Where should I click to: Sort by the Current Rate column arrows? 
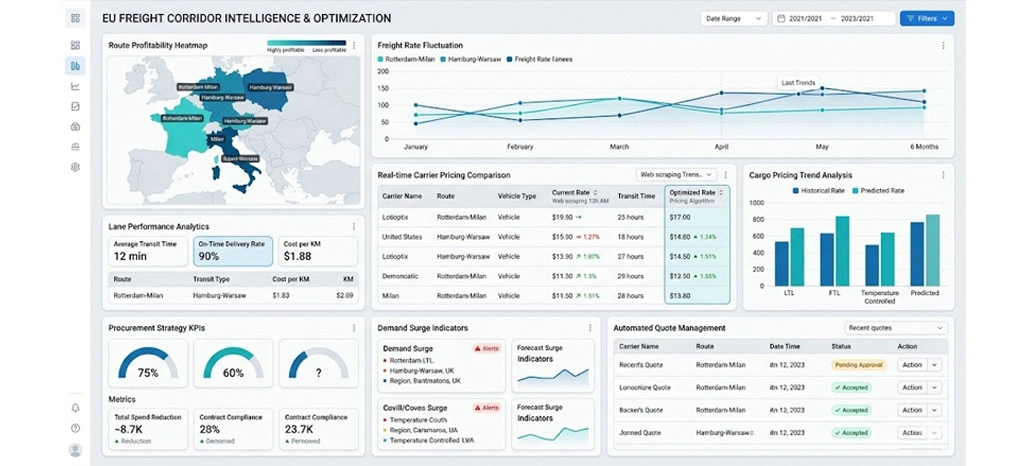point(595,192)
